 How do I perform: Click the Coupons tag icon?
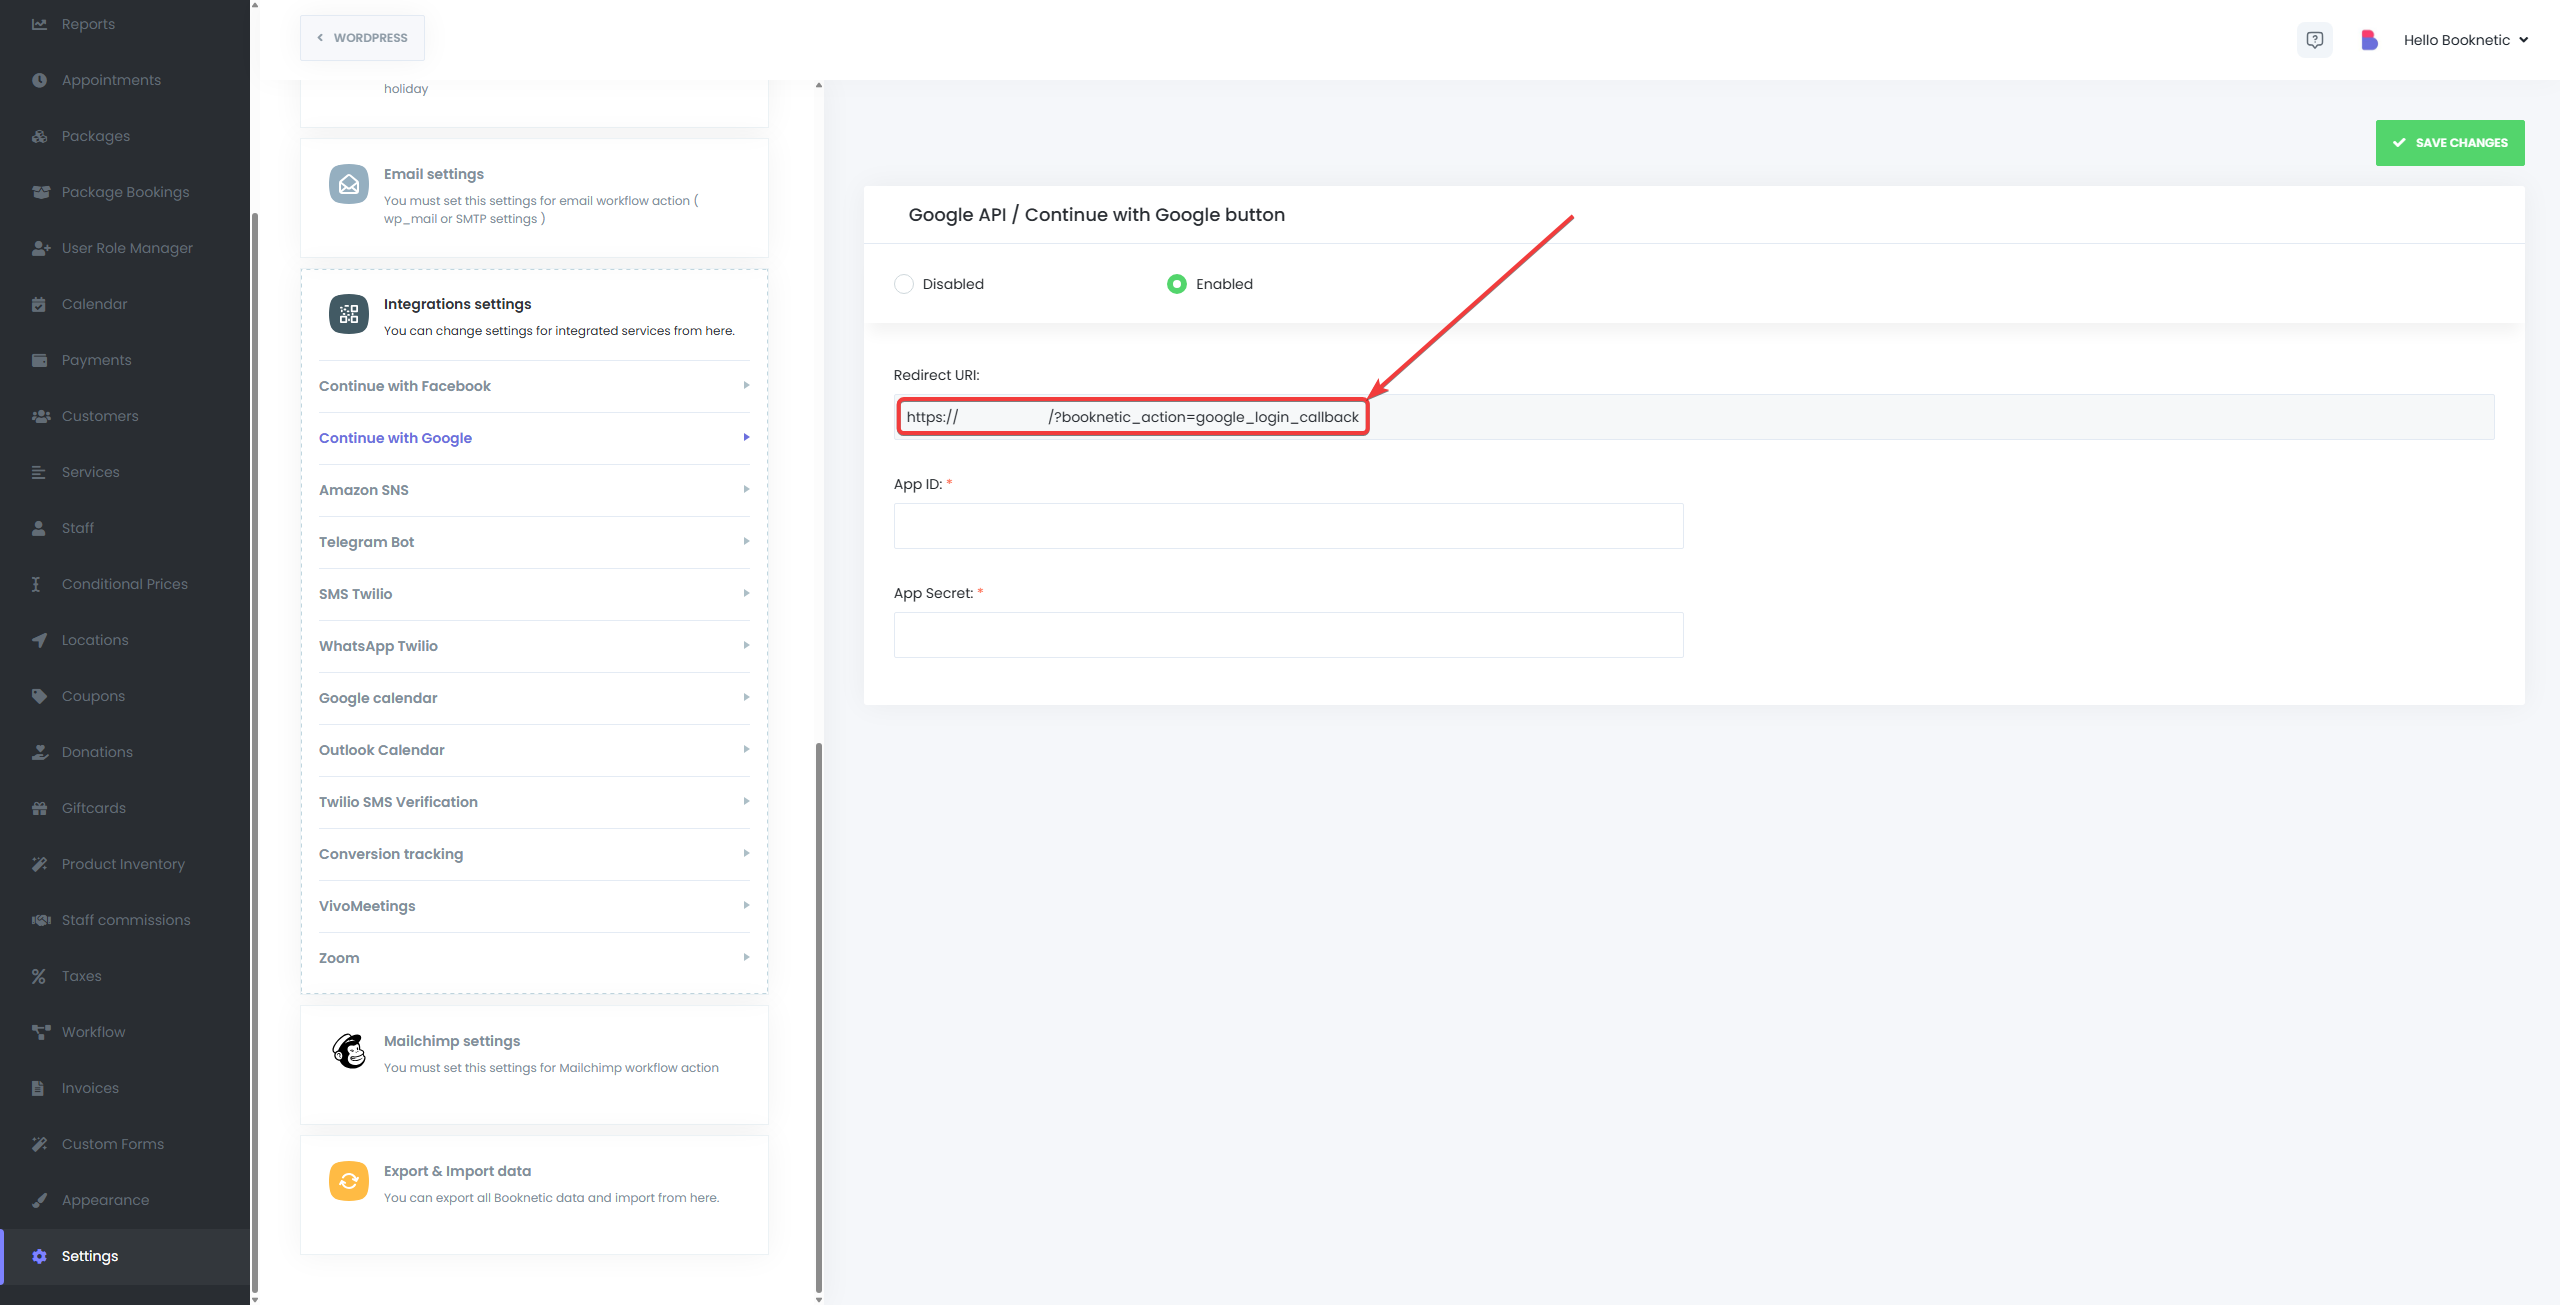39,696
